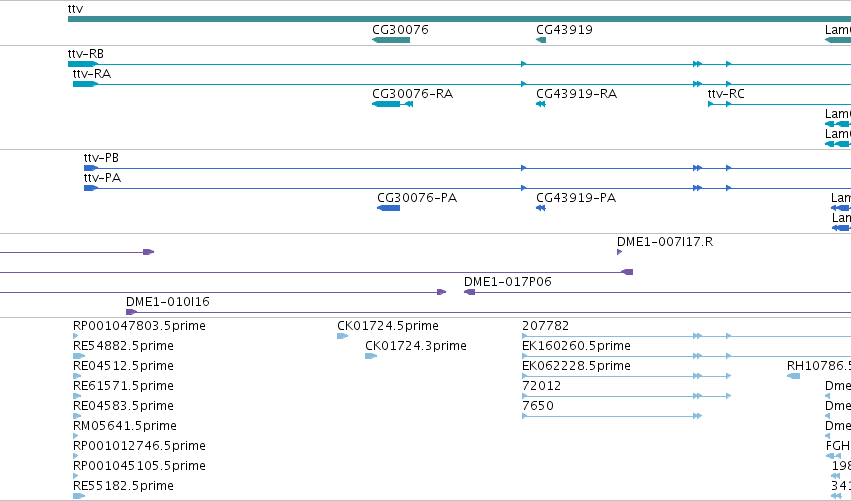Viewport: 851px width, 501px height.
Task: Click the CG30076-PA protein glyph
Action: (x=389, y=208)
